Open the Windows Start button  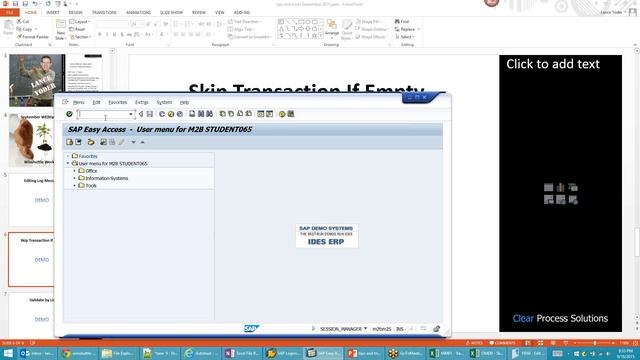click(x=8, y=353)
